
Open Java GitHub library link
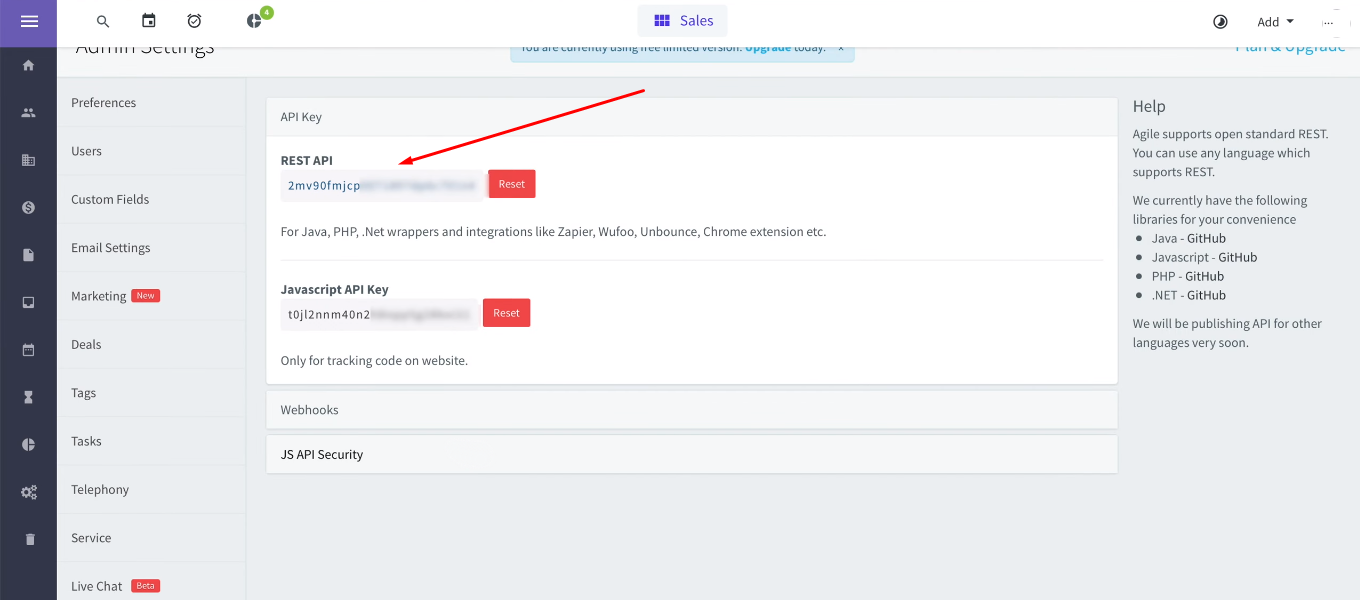[x=1206, y=238]
